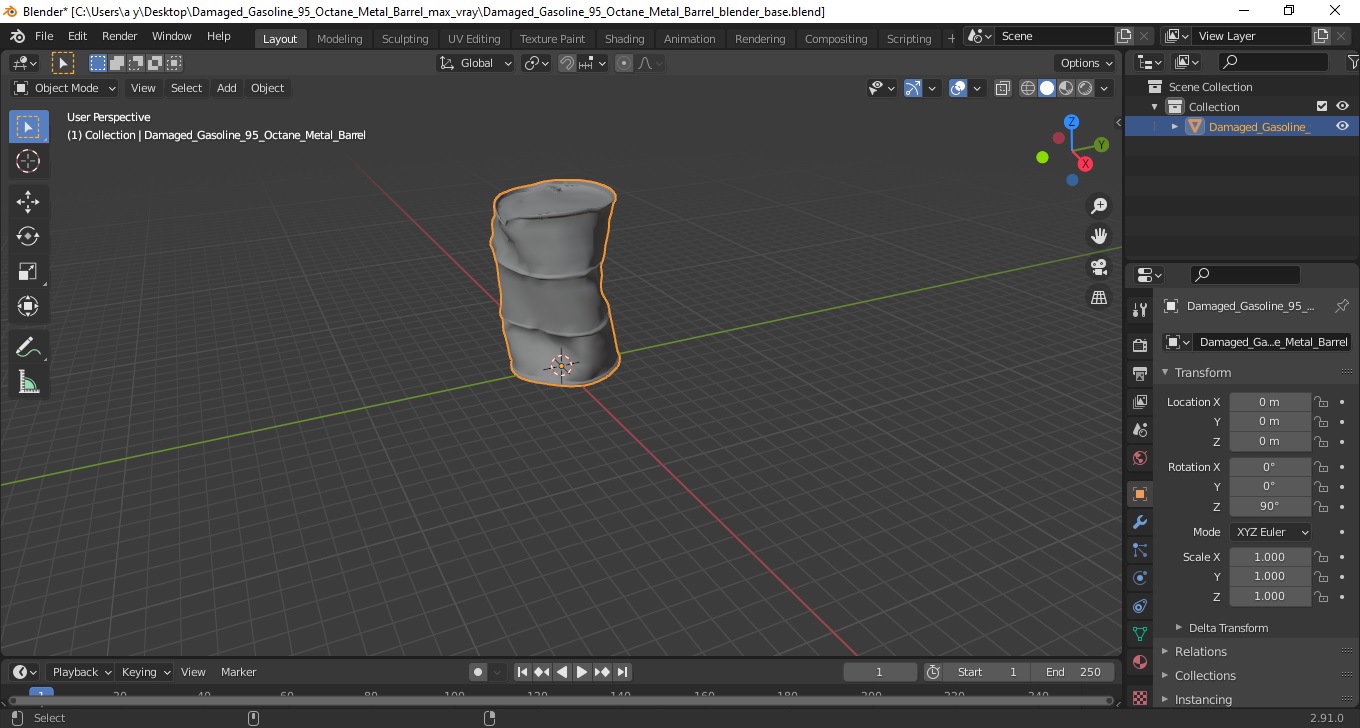Select the Scale tool
1360x728 pixels.
28,271
